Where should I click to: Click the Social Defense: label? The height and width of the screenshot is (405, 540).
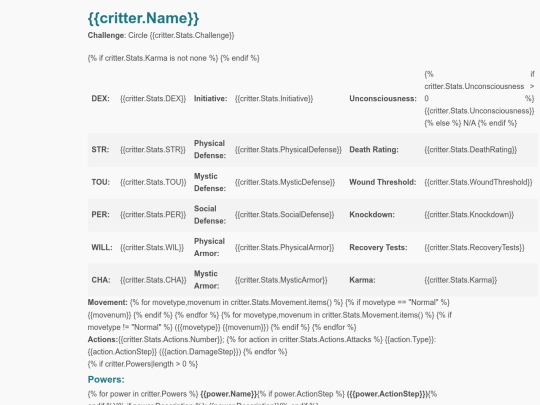coord(210,215)
